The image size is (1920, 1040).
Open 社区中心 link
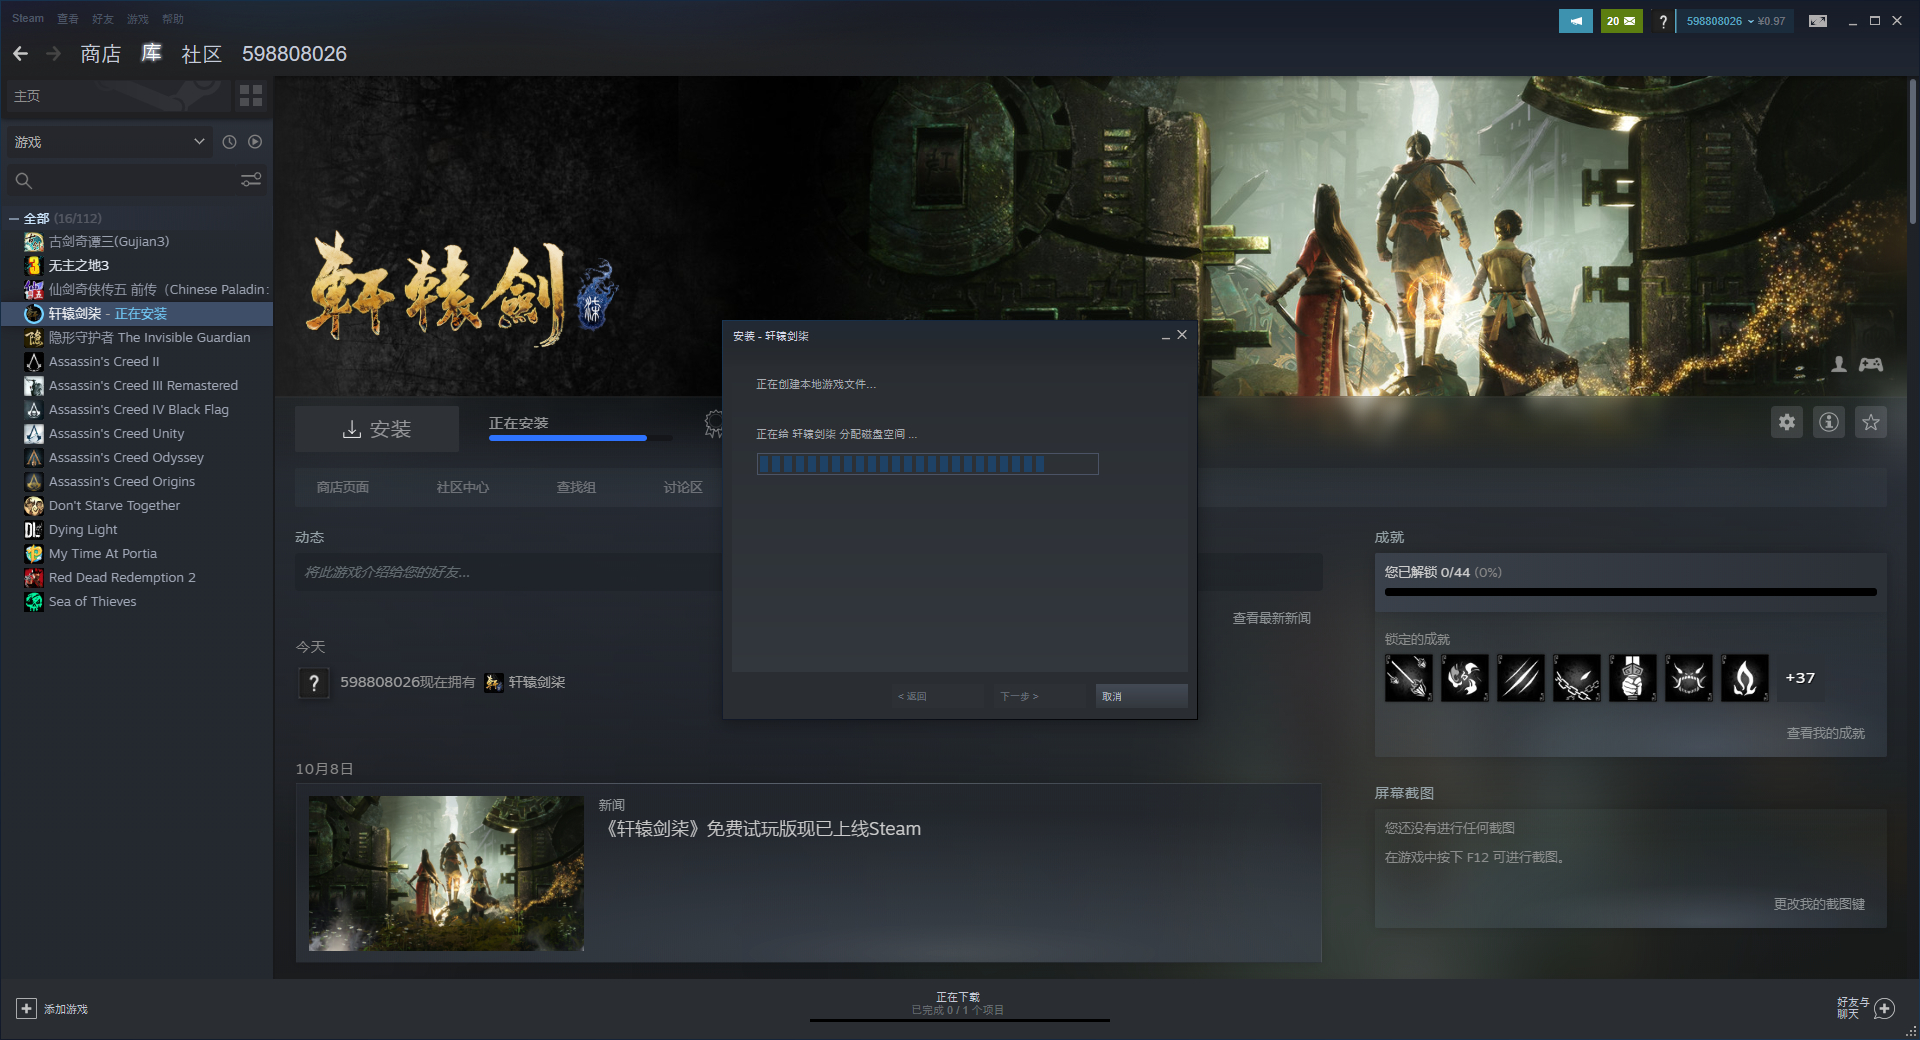click(463, 488)
